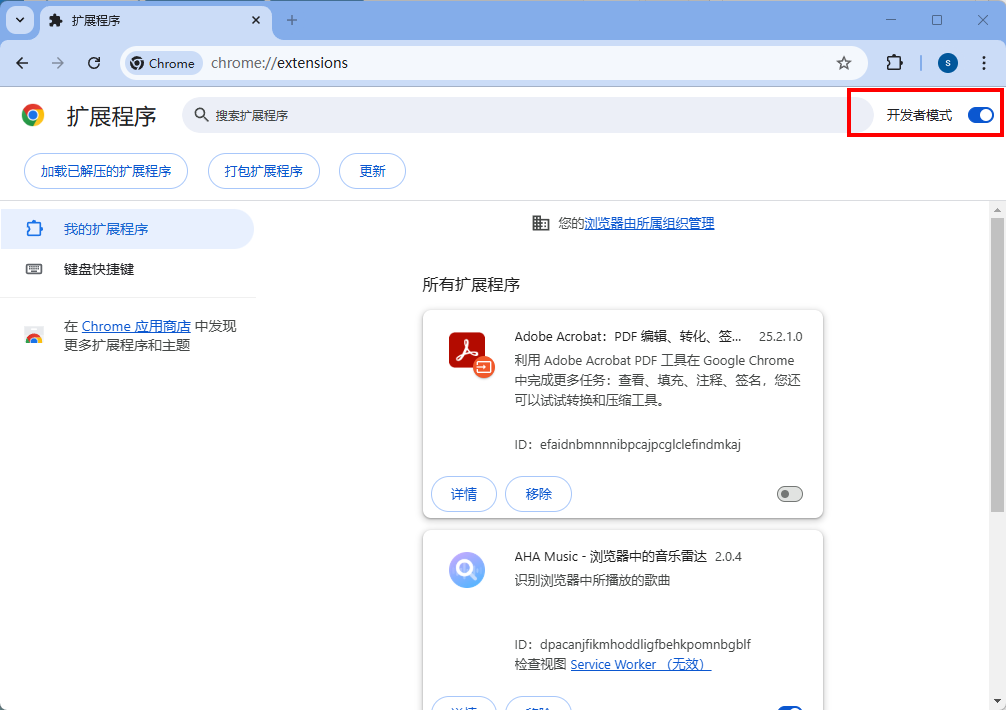This screenshot has height=710, width=1006.
Task: Click the vertical scrollbar thumb
Action: pos(997,364)
